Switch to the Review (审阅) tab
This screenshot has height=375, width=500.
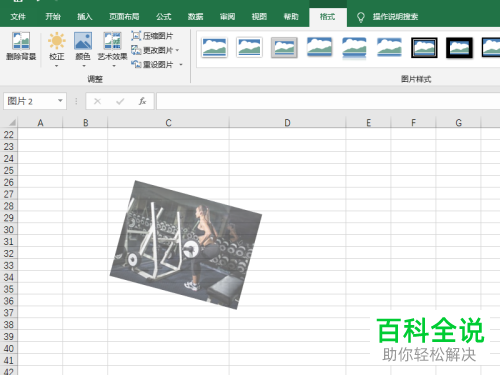click(x=227, y=17)
